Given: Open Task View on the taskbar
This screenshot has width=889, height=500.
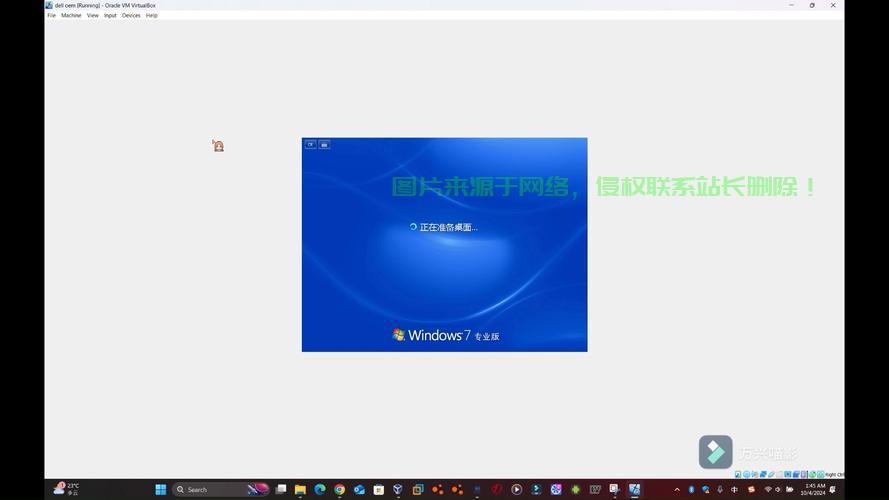Looking at the screenshot, I should [x=281, y=489].
